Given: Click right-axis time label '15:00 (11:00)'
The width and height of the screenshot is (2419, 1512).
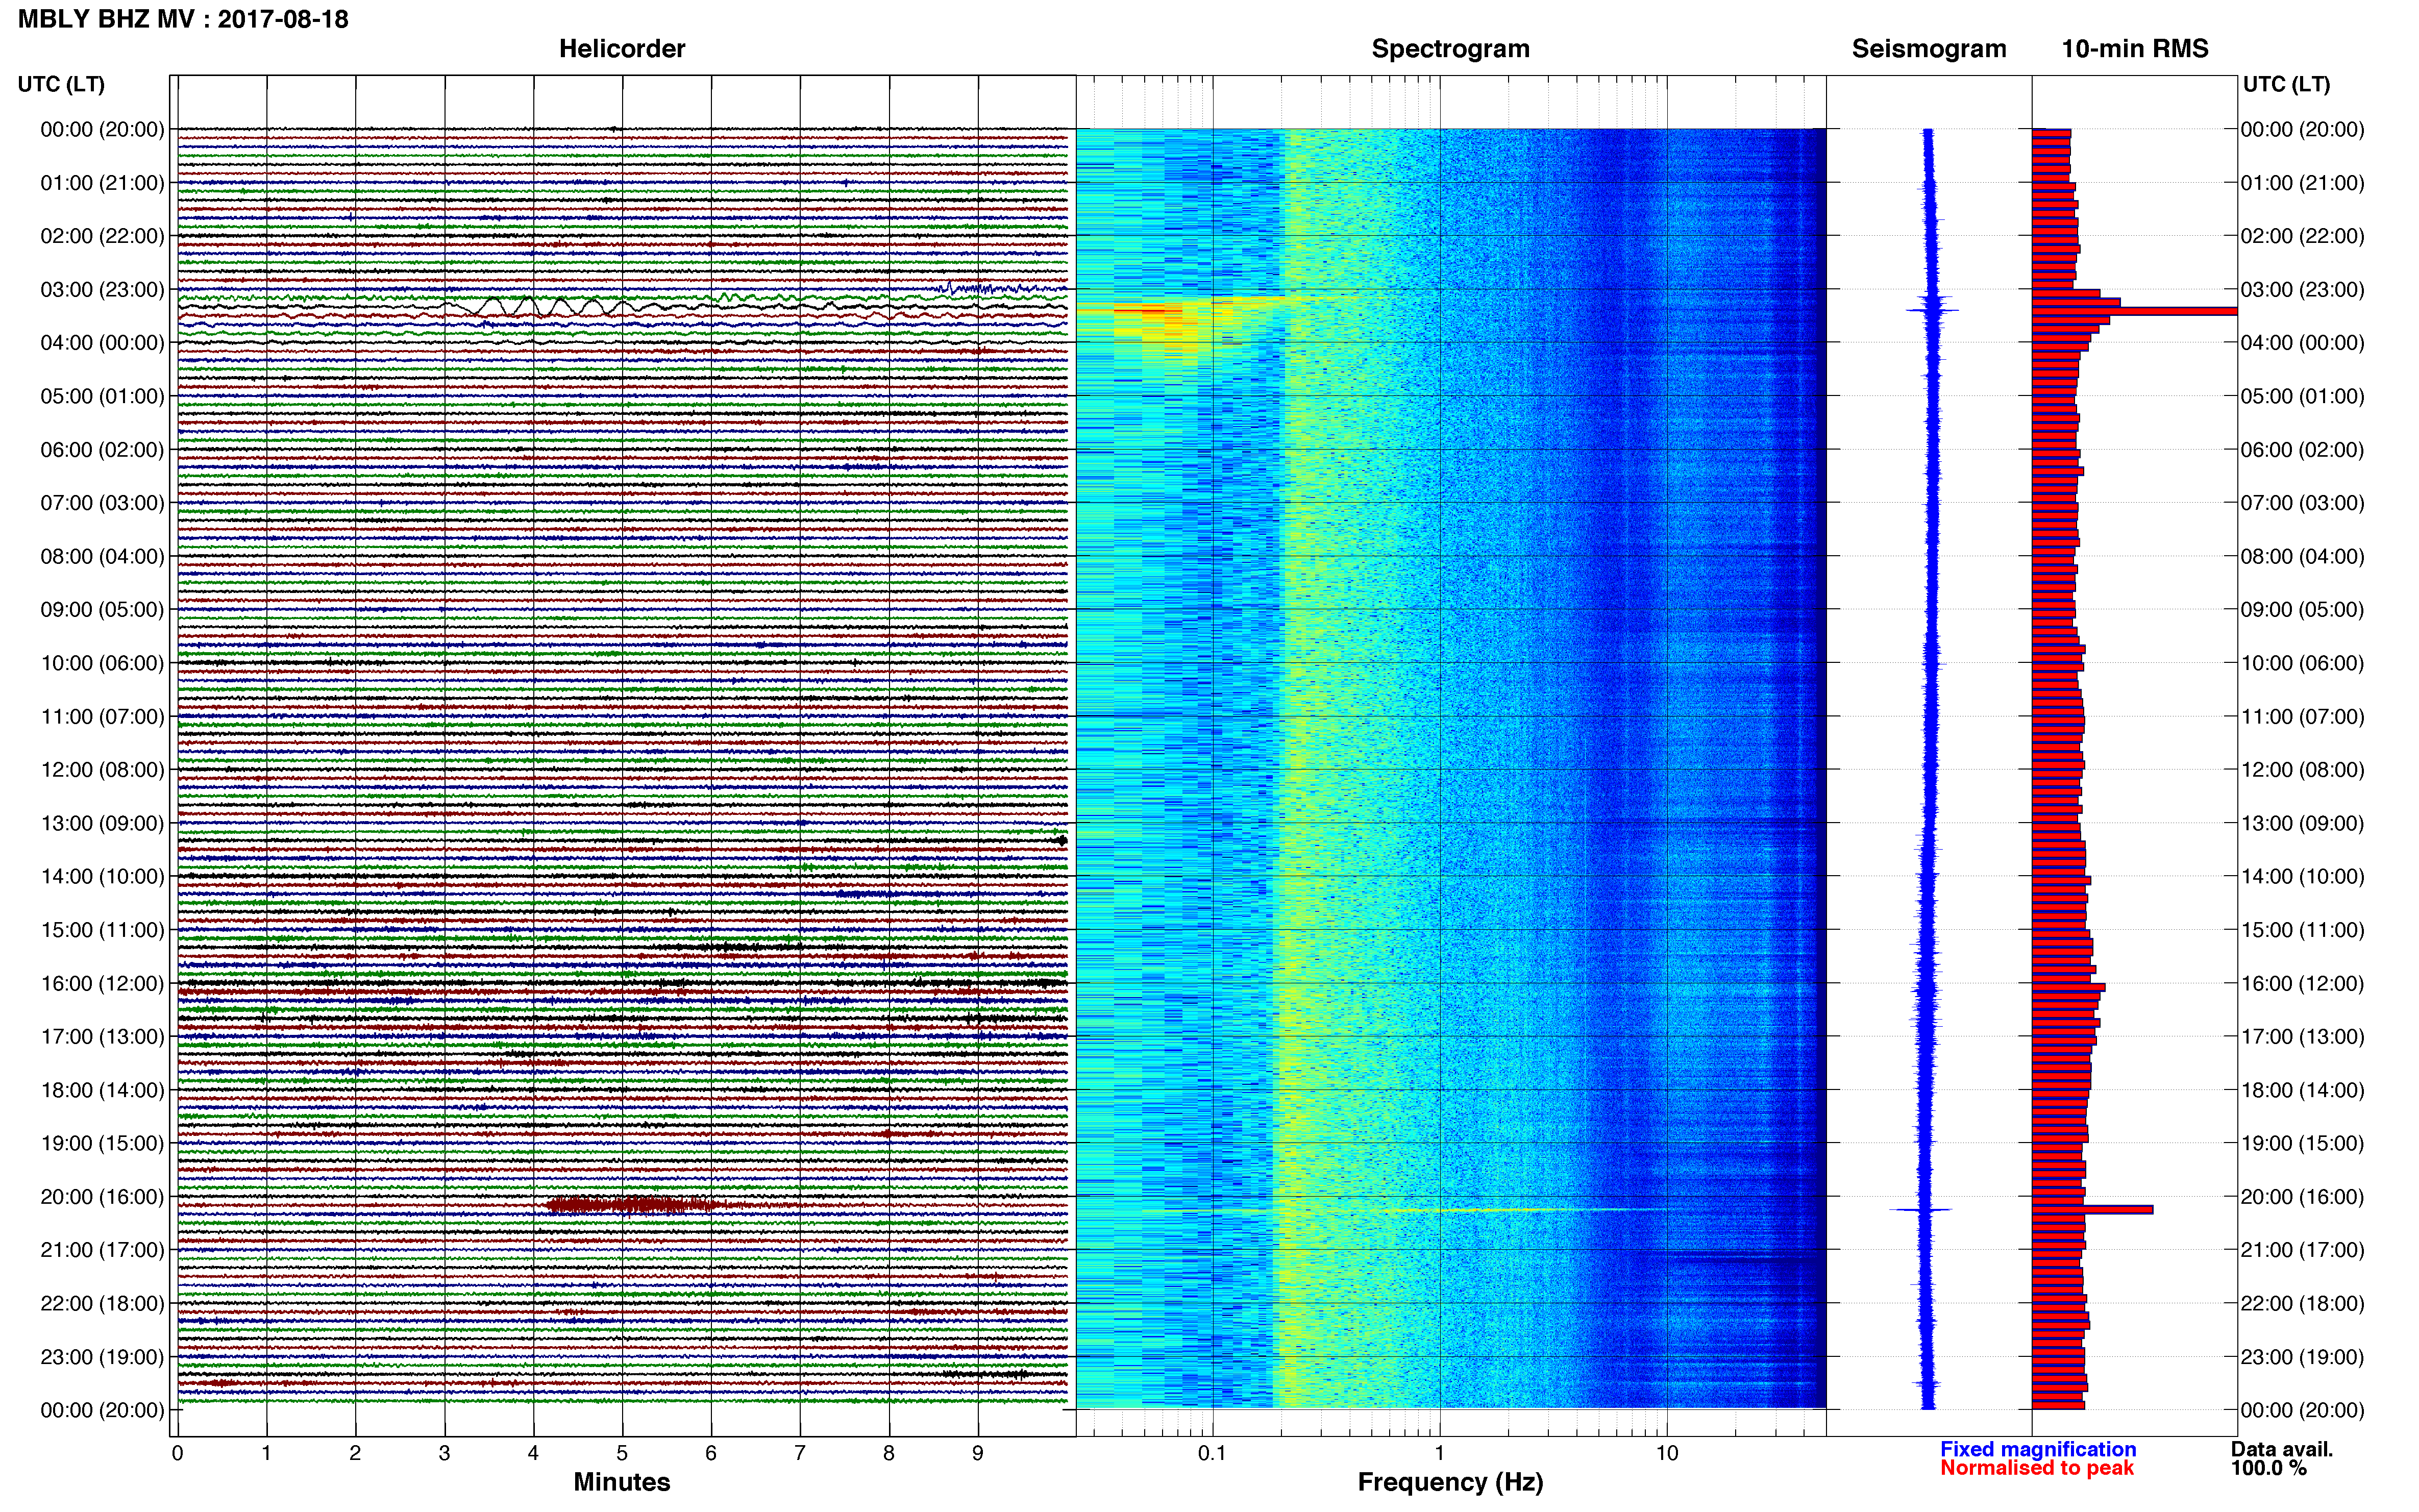Looking at the screenshot, I should [x=2302, y=930].
